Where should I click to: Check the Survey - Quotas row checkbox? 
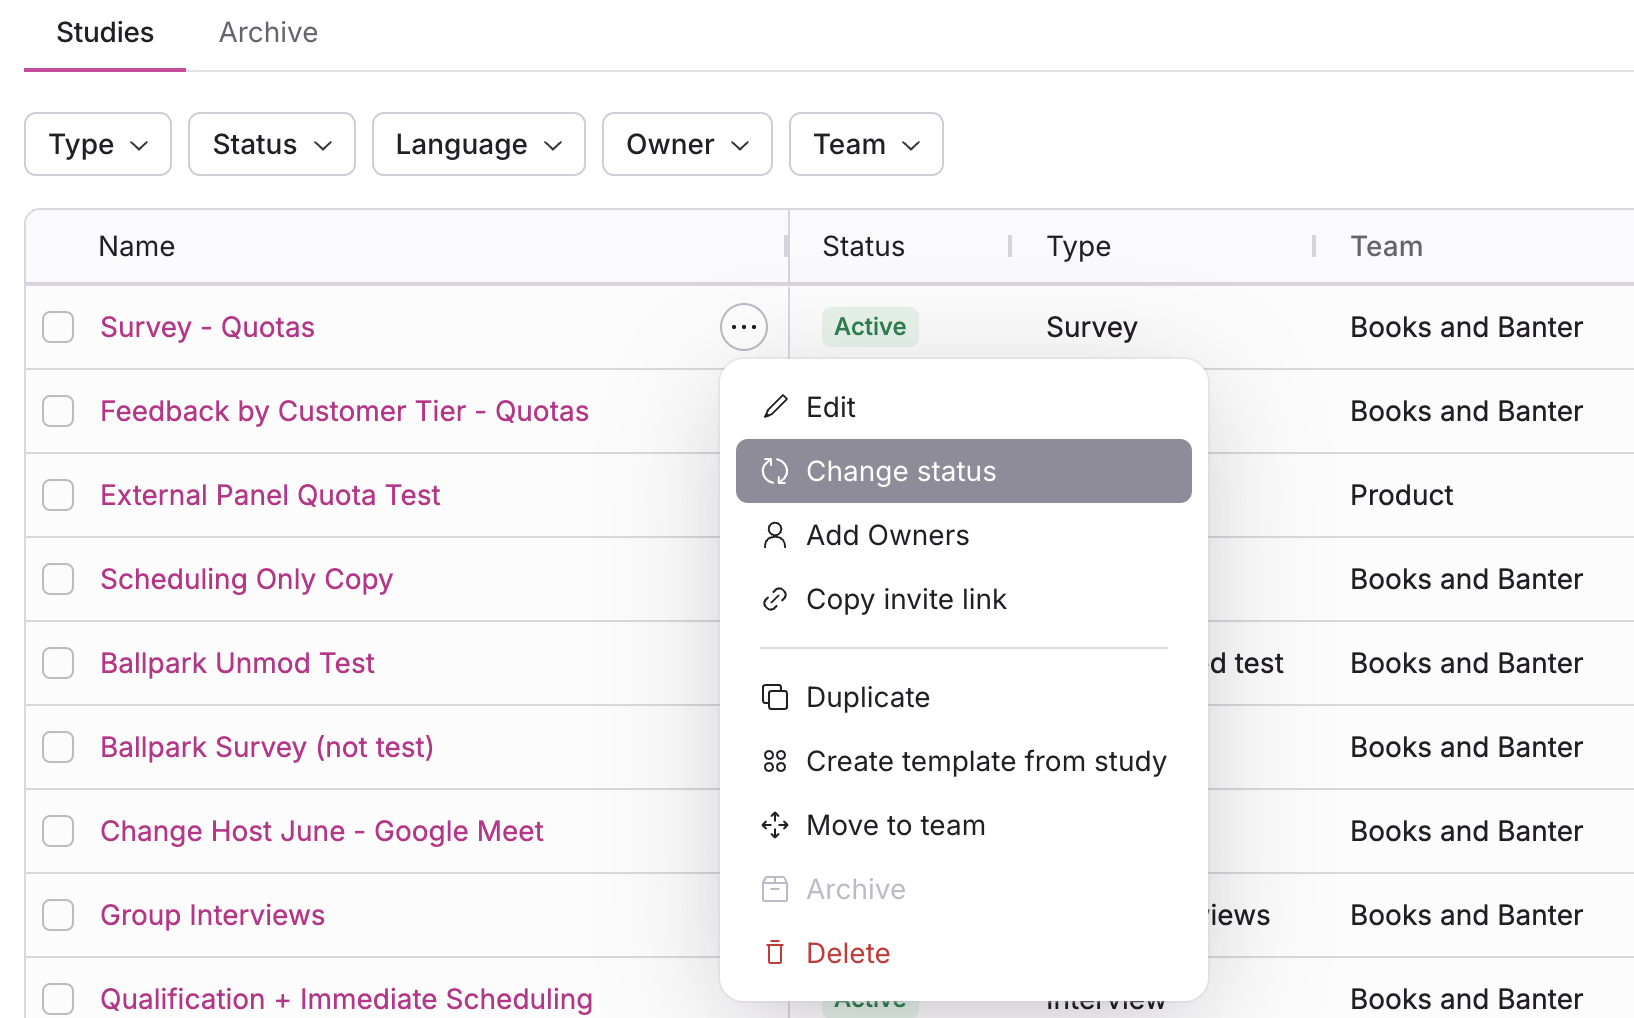point(58,327)
